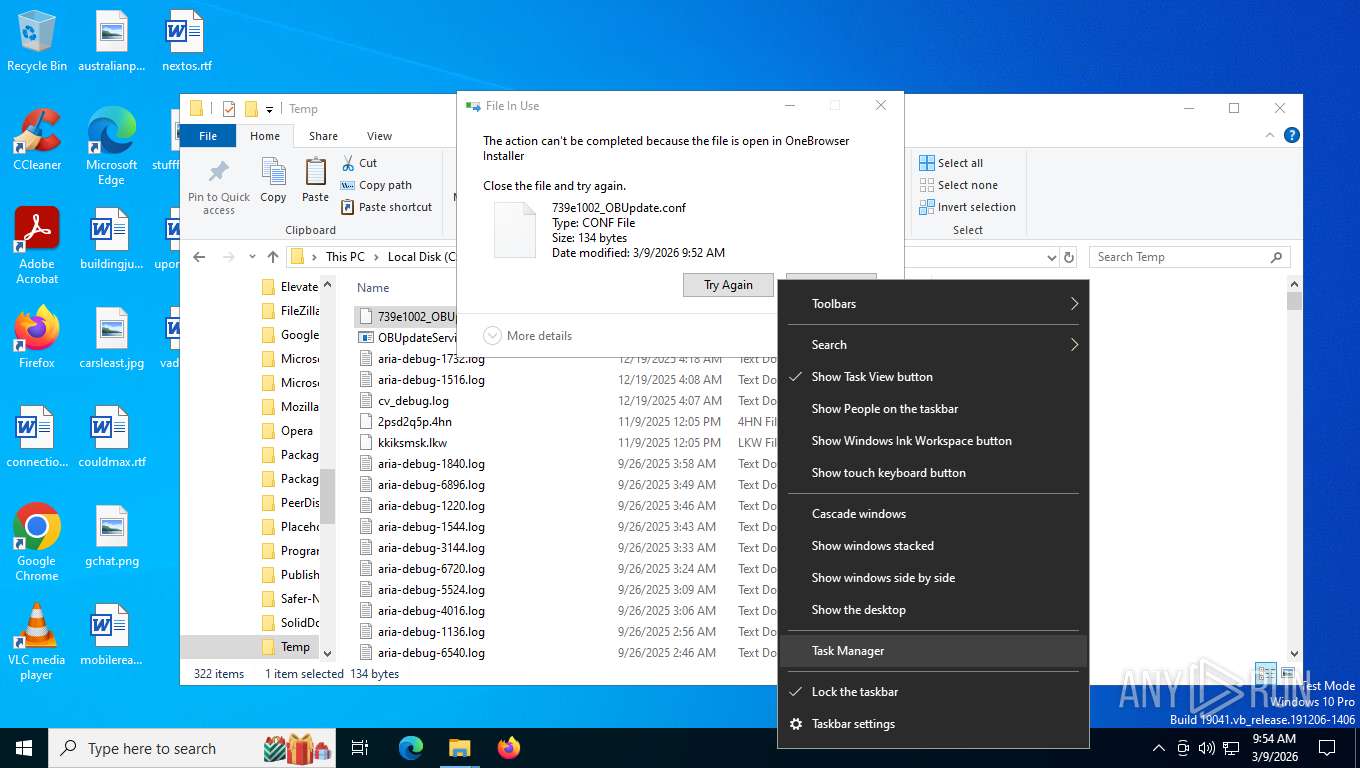The height and width of the screenshot is (768, 1360).
Task: Expand the Search submenu
Action: 933,345
